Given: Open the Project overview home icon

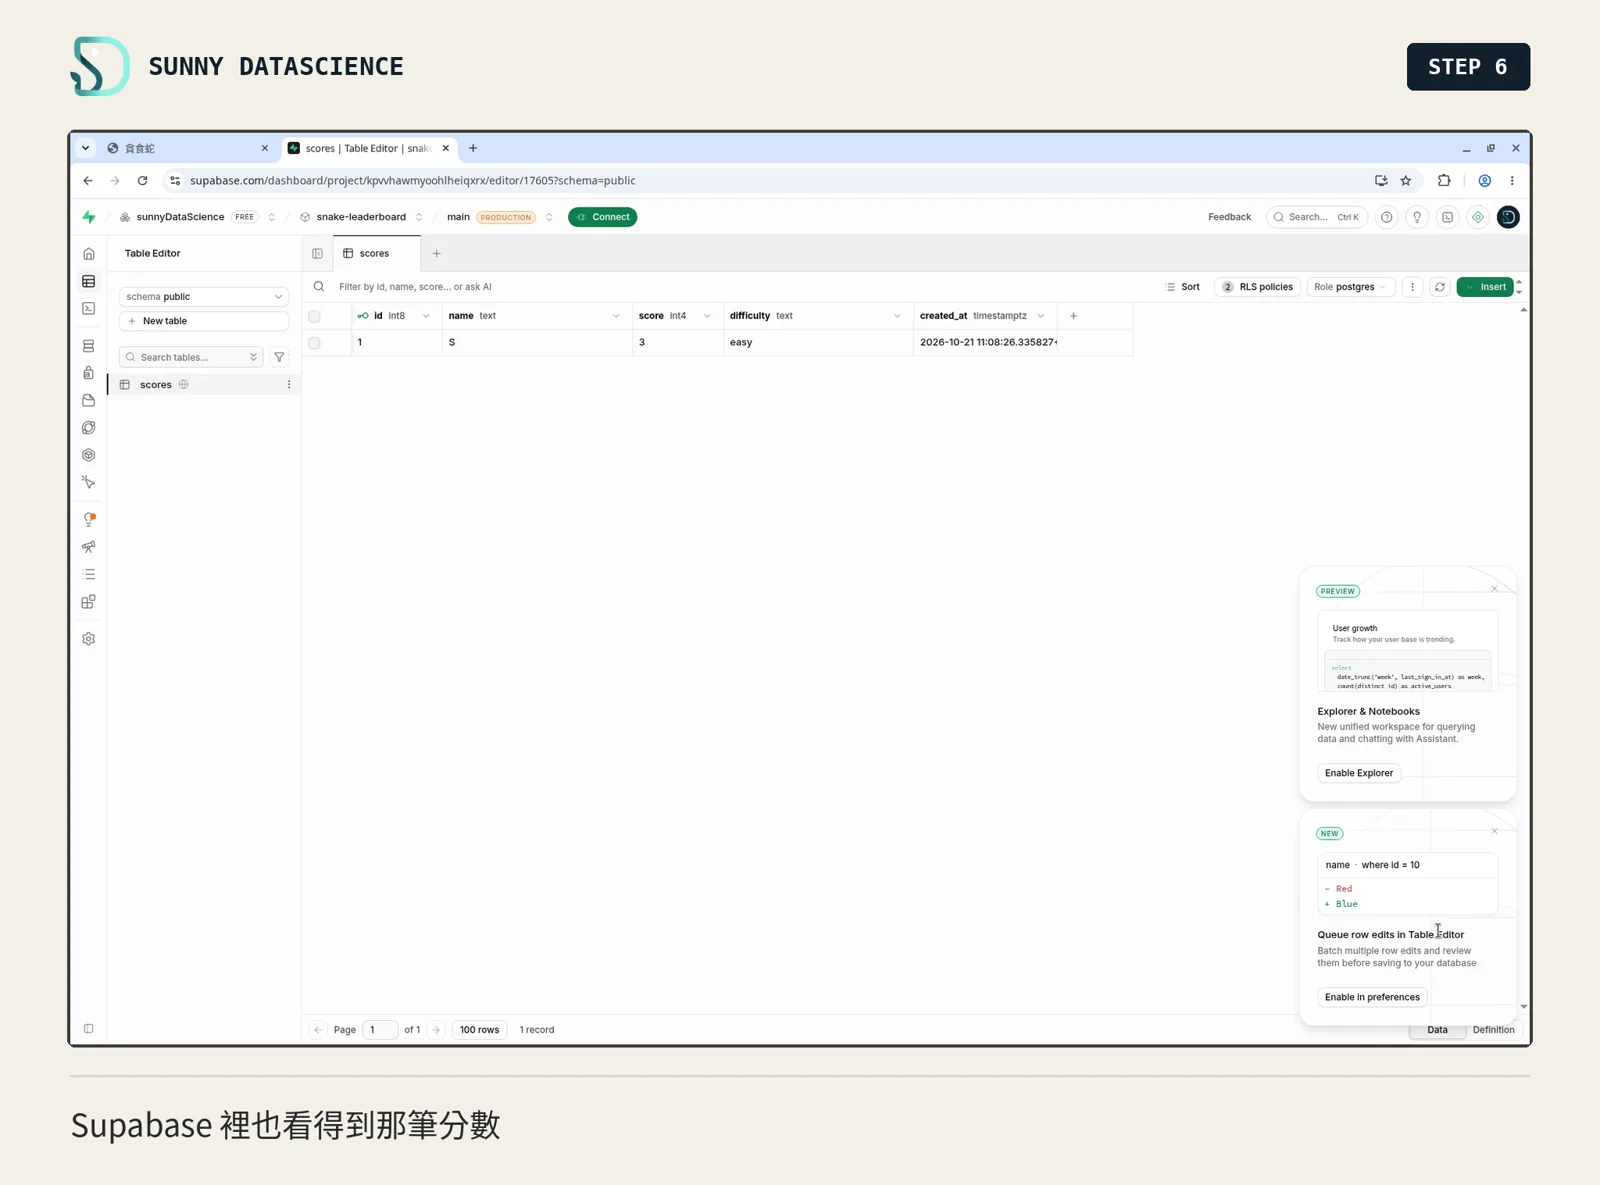Looking at the screenshot, I should (x=89, y=254).
